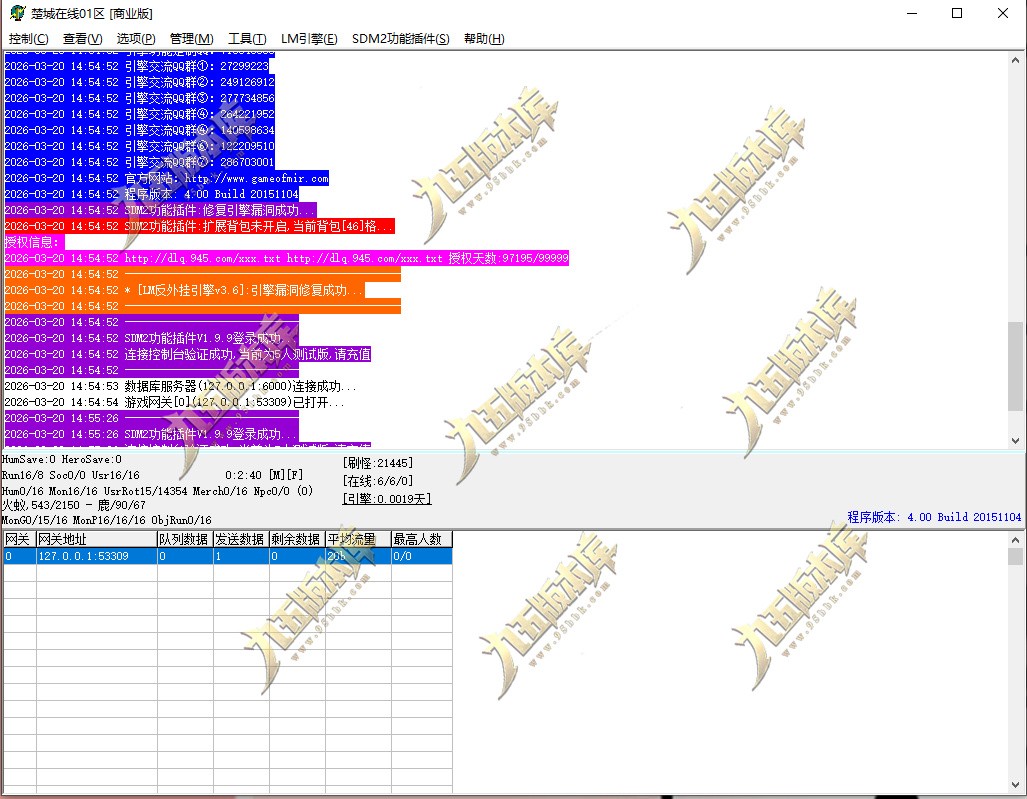The width and height of the screenshot is (1027, 799).
Task: Click red log line 扩展背包未开启
Action: coord(200,226)
